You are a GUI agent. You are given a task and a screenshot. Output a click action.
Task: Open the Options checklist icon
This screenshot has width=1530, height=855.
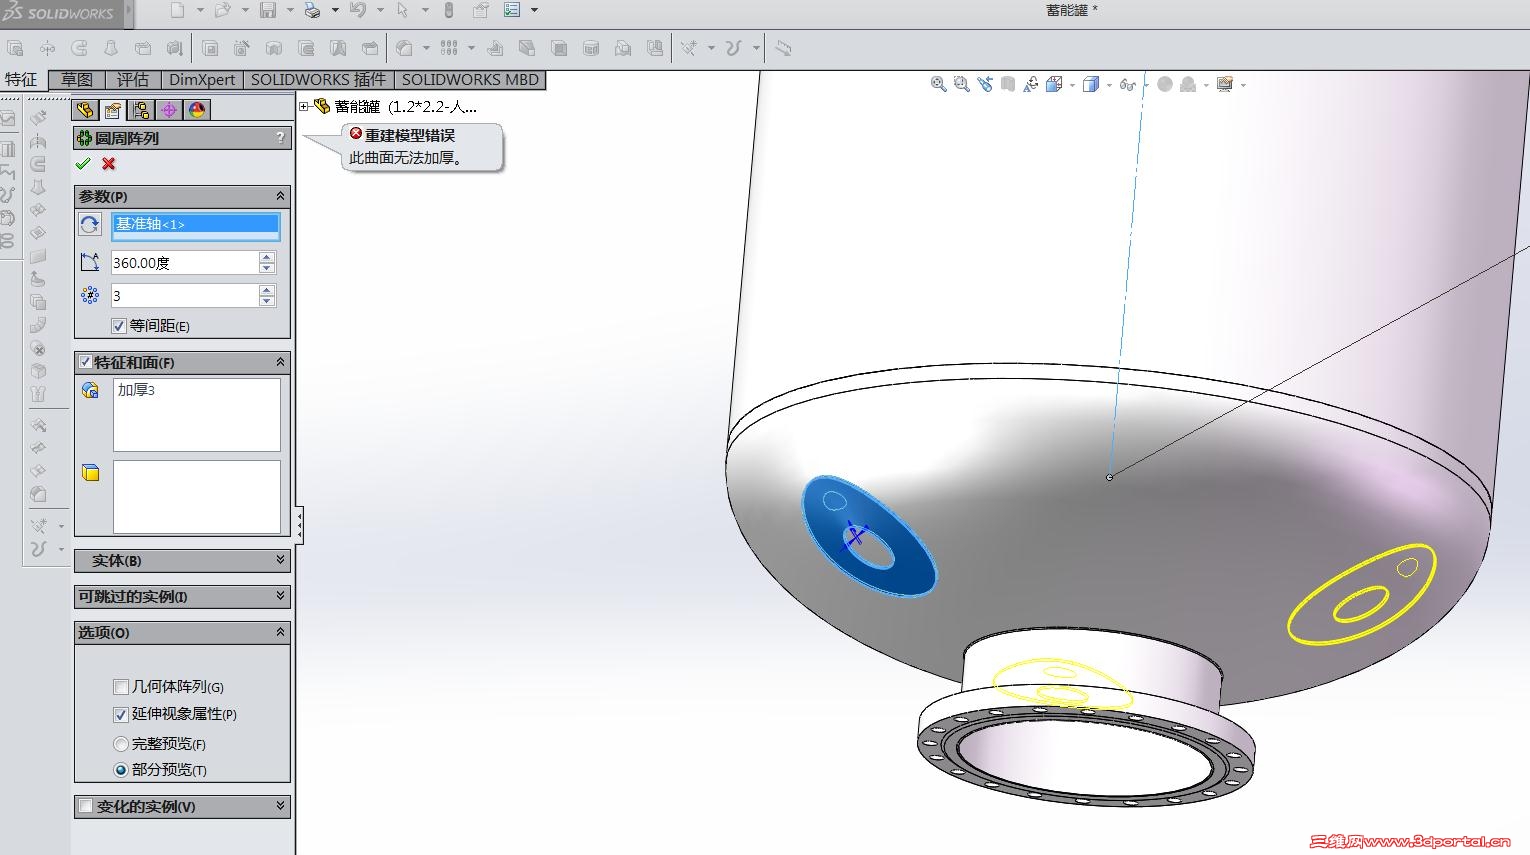pyautogui.click(x=512, y=10)
